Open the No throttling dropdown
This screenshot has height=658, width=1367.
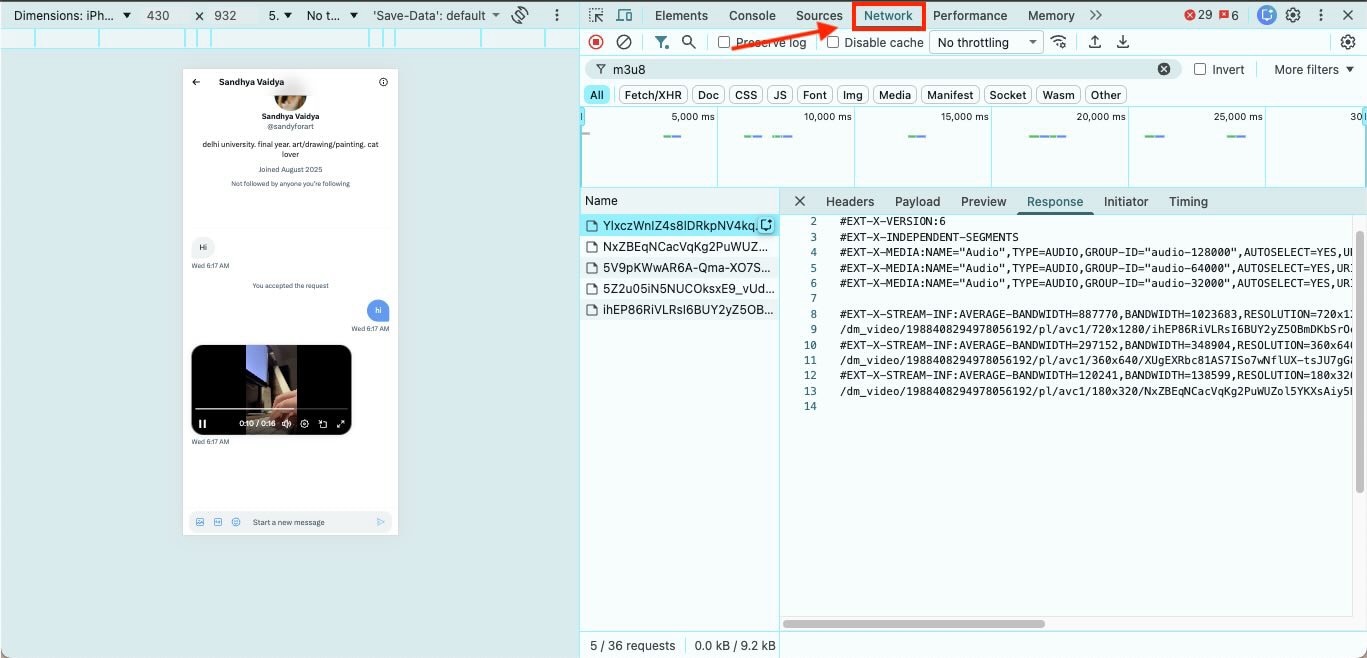point(985,42)
